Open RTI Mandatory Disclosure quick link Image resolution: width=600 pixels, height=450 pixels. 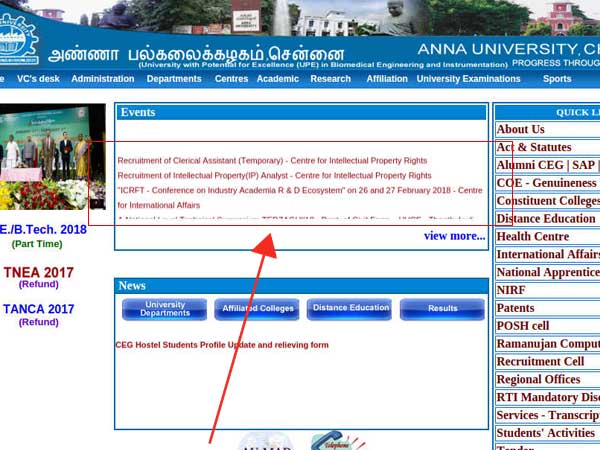[x=547, y=397]
